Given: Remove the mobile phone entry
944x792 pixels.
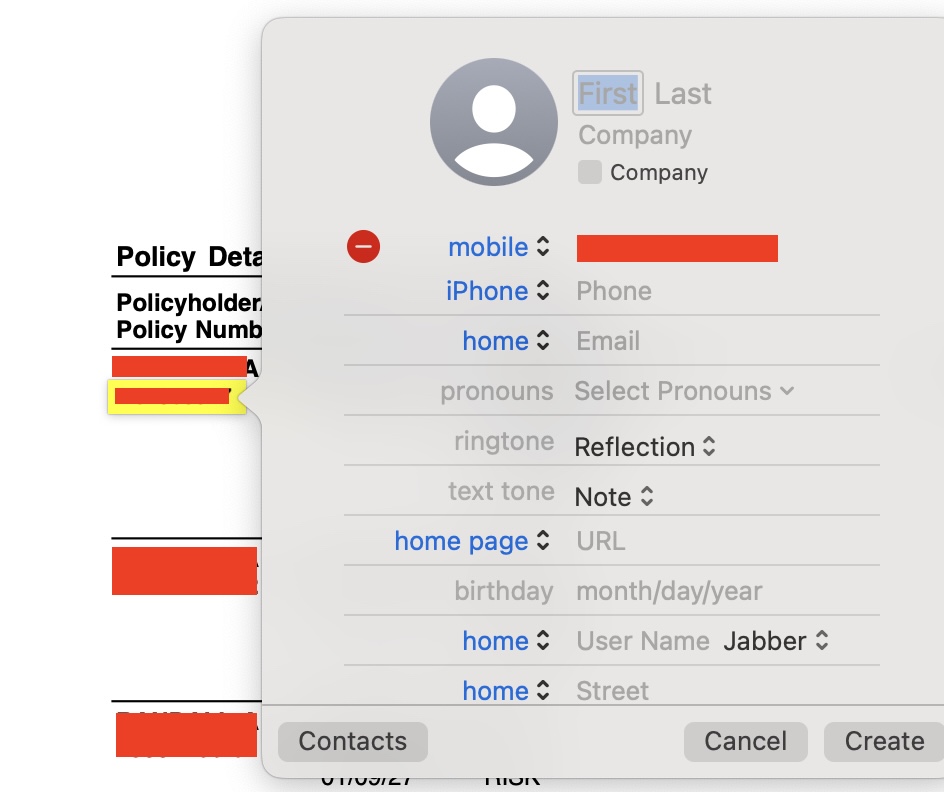Looking at the screenshot, I should pos(363,246).
